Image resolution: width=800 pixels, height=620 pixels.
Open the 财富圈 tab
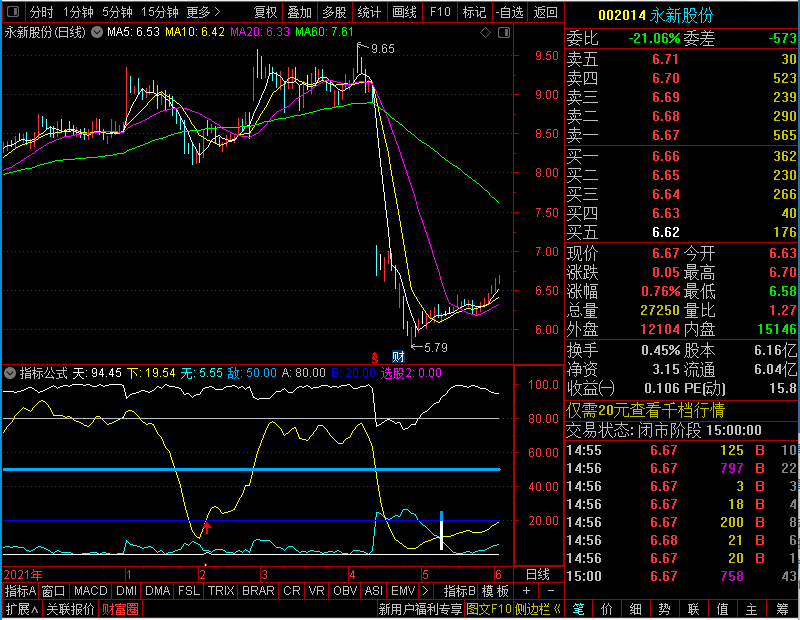point(120,609)
